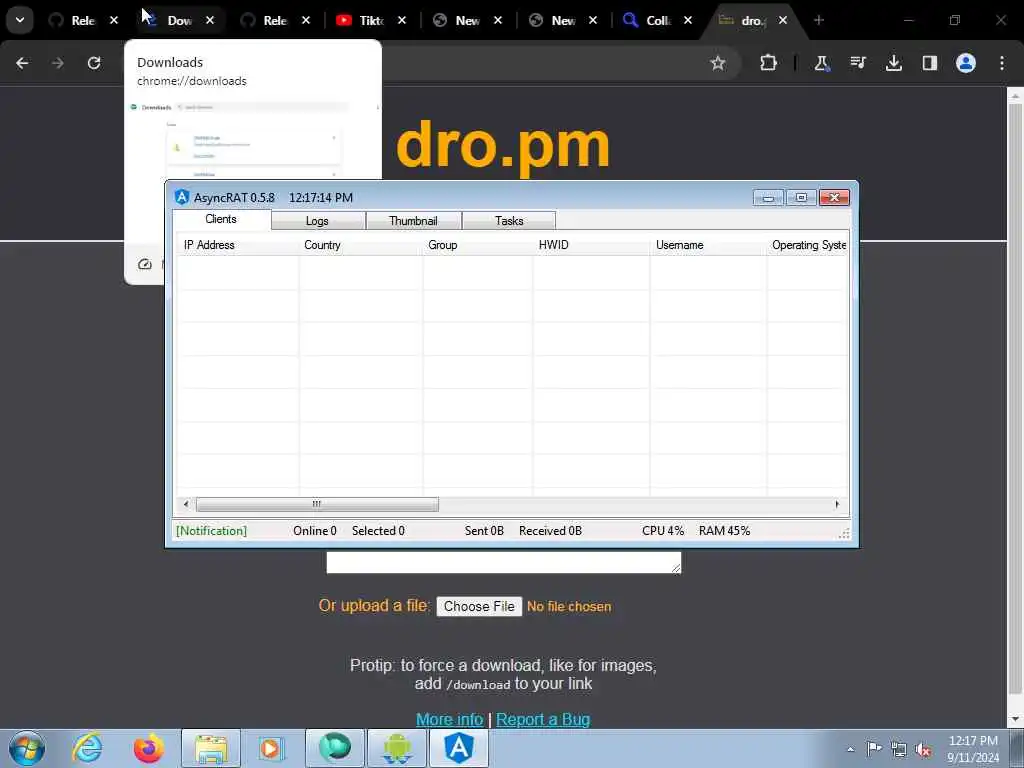Image resolution: width=1024 pixels, height=768 pixels.
Task: Close the Tikto YouTube tab
Action: [402, 20]
